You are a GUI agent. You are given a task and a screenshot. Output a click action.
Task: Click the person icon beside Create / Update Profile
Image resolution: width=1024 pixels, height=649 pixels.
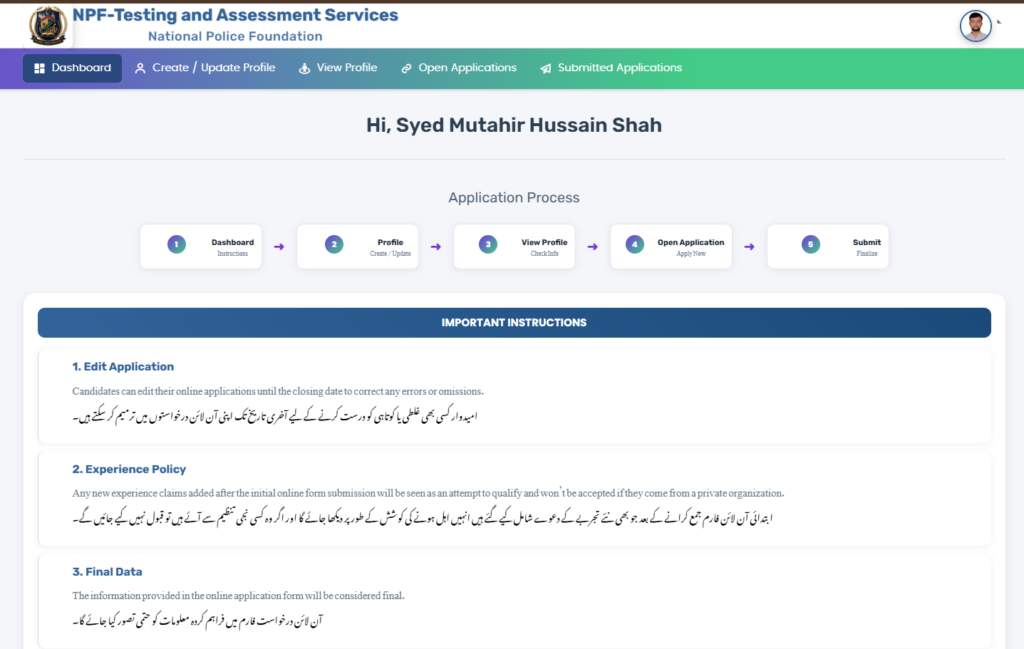click(140, 69)
